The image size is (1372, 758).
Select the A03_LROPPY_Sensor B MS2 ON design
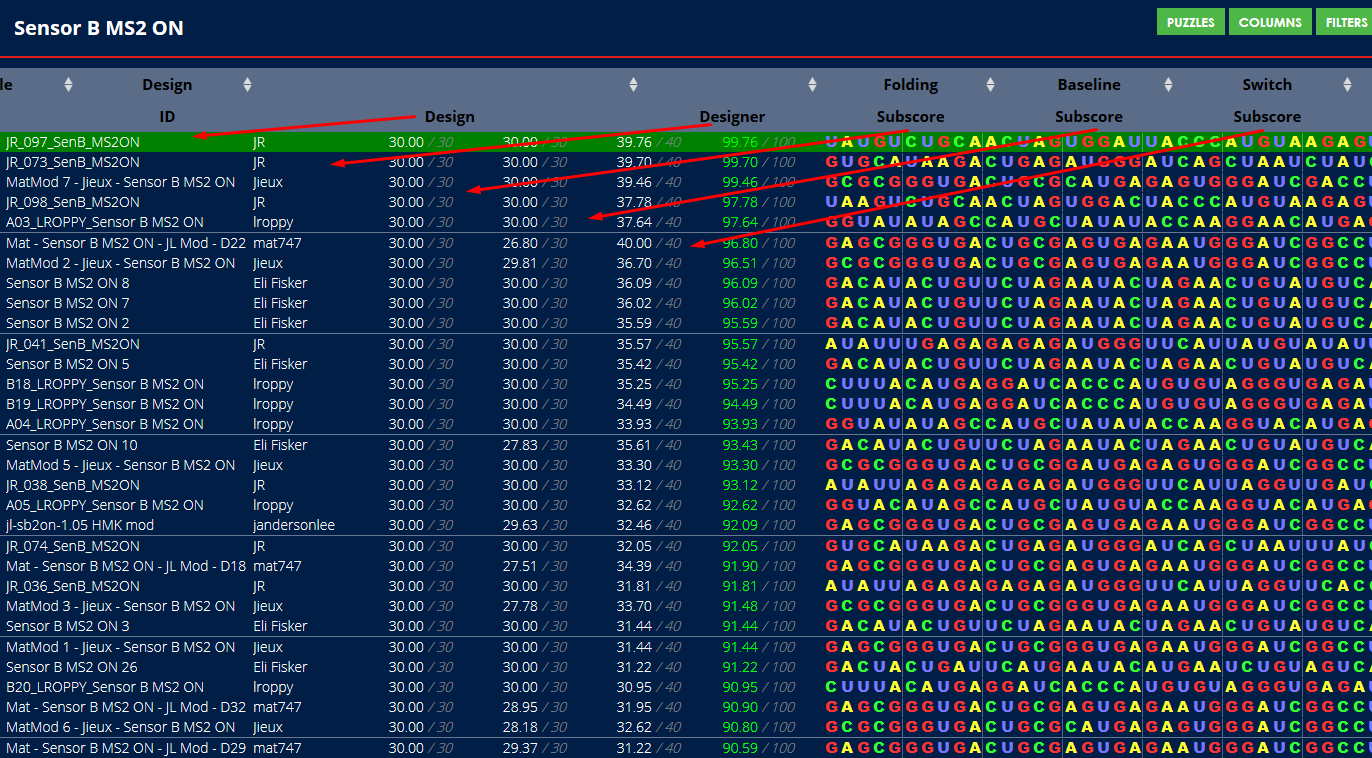click(104, 222)
